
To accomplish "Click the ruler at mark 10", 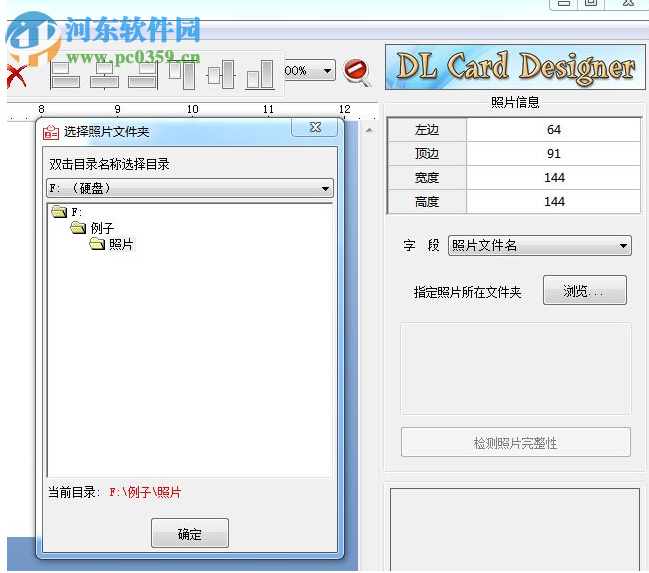I will coord(192,109).
